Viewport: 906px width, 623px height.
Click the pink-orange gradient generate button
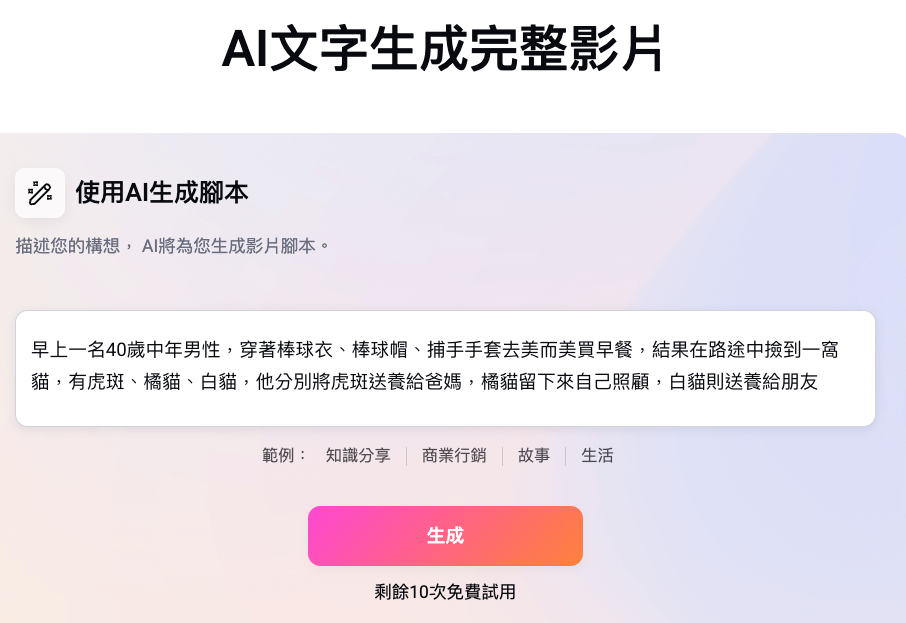tap(445, 536)
